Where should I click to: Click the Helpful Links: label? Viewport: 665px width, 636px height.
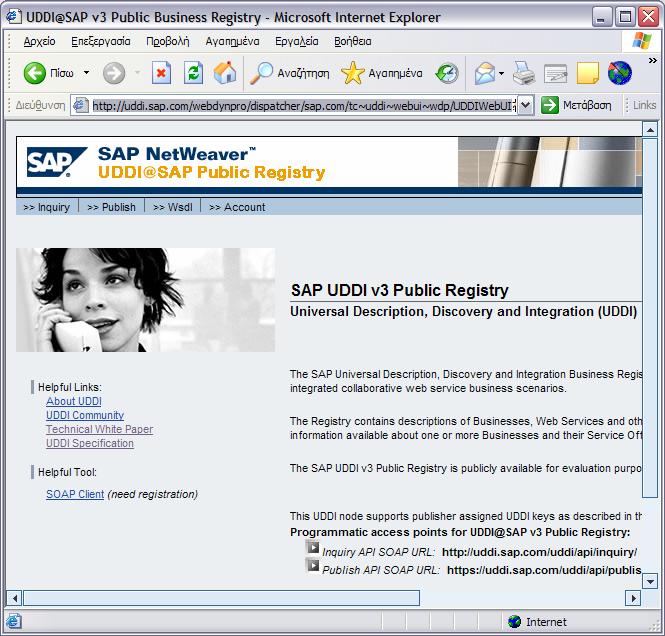click(x=70, y=387)
